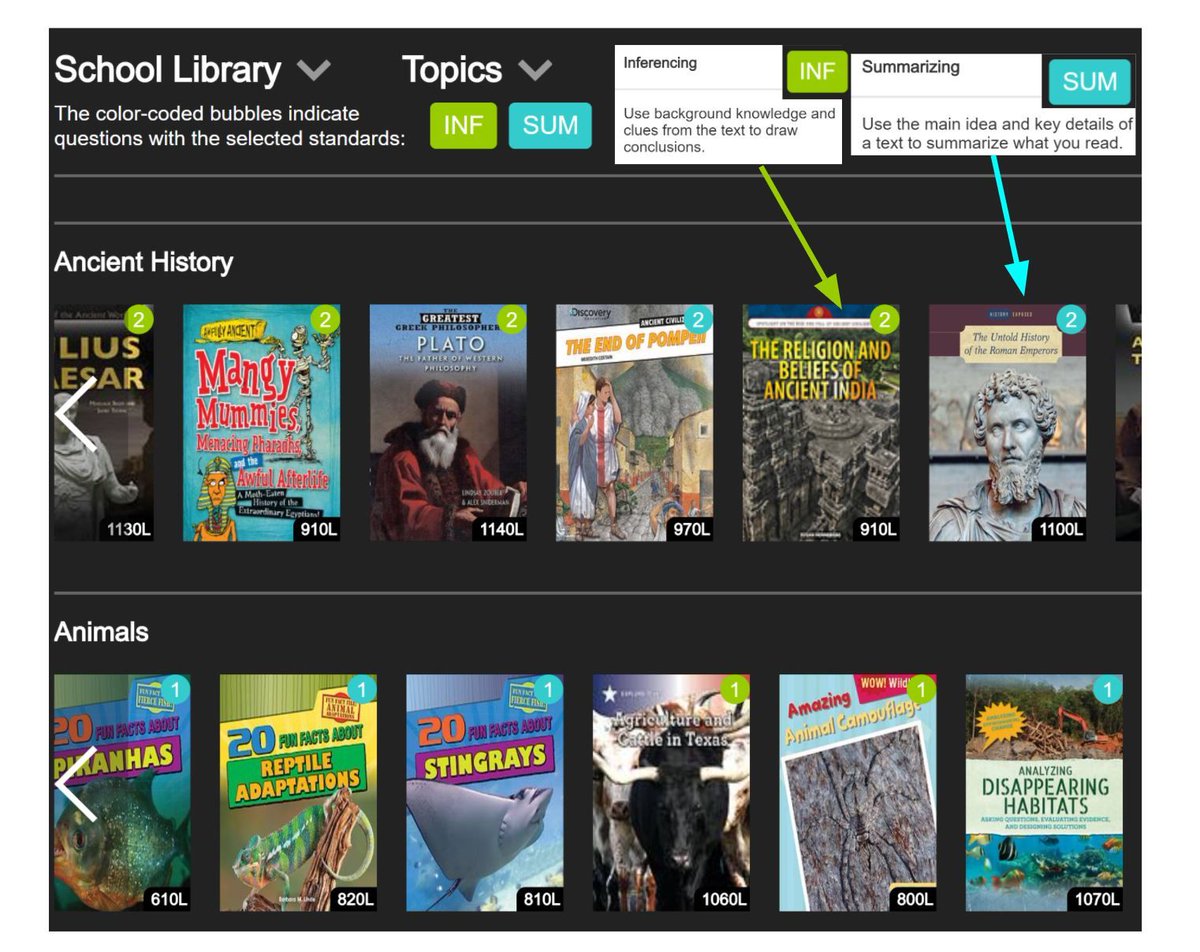Click the Ancient History category heading
Screen dimensions: 1200x952
pos(143,263)
